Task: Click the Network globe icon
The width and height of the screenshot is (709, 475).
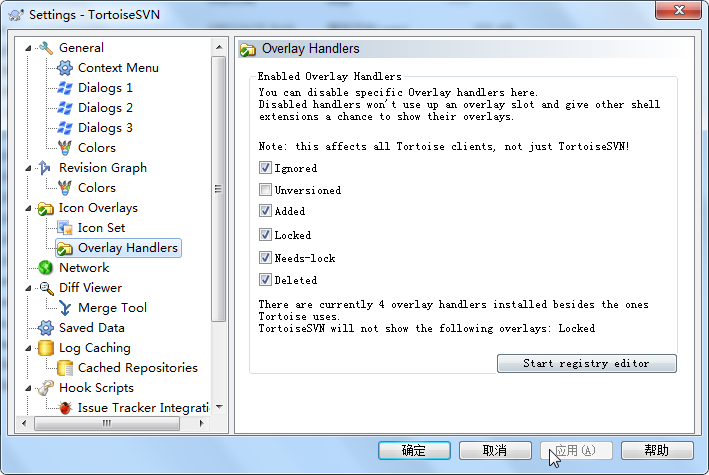Action: pyautogui.click(x=46, y=268)
